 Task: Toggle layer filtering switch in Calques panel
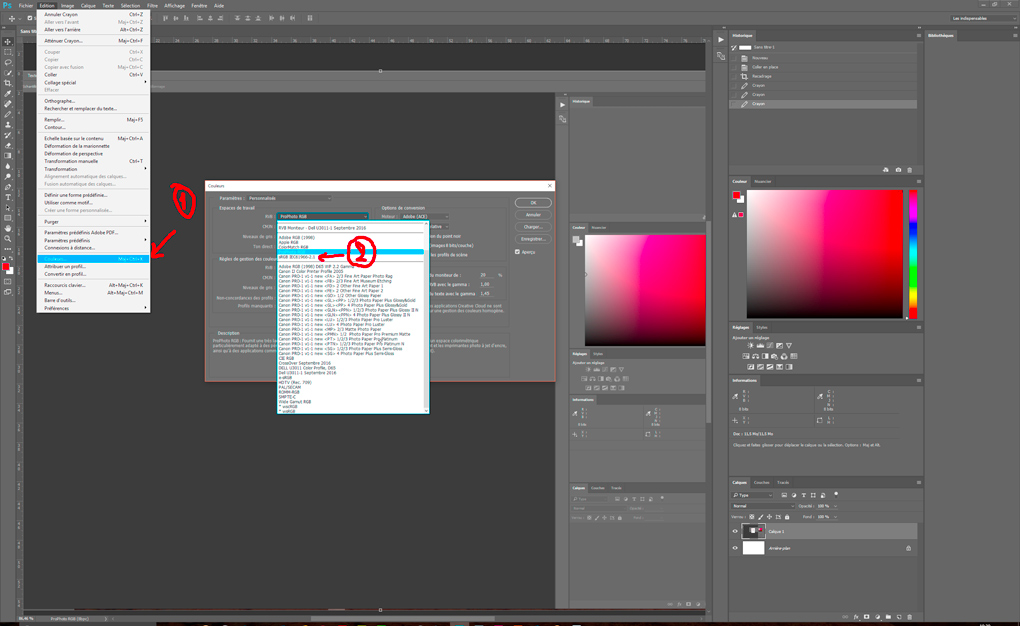pos(837,495)
